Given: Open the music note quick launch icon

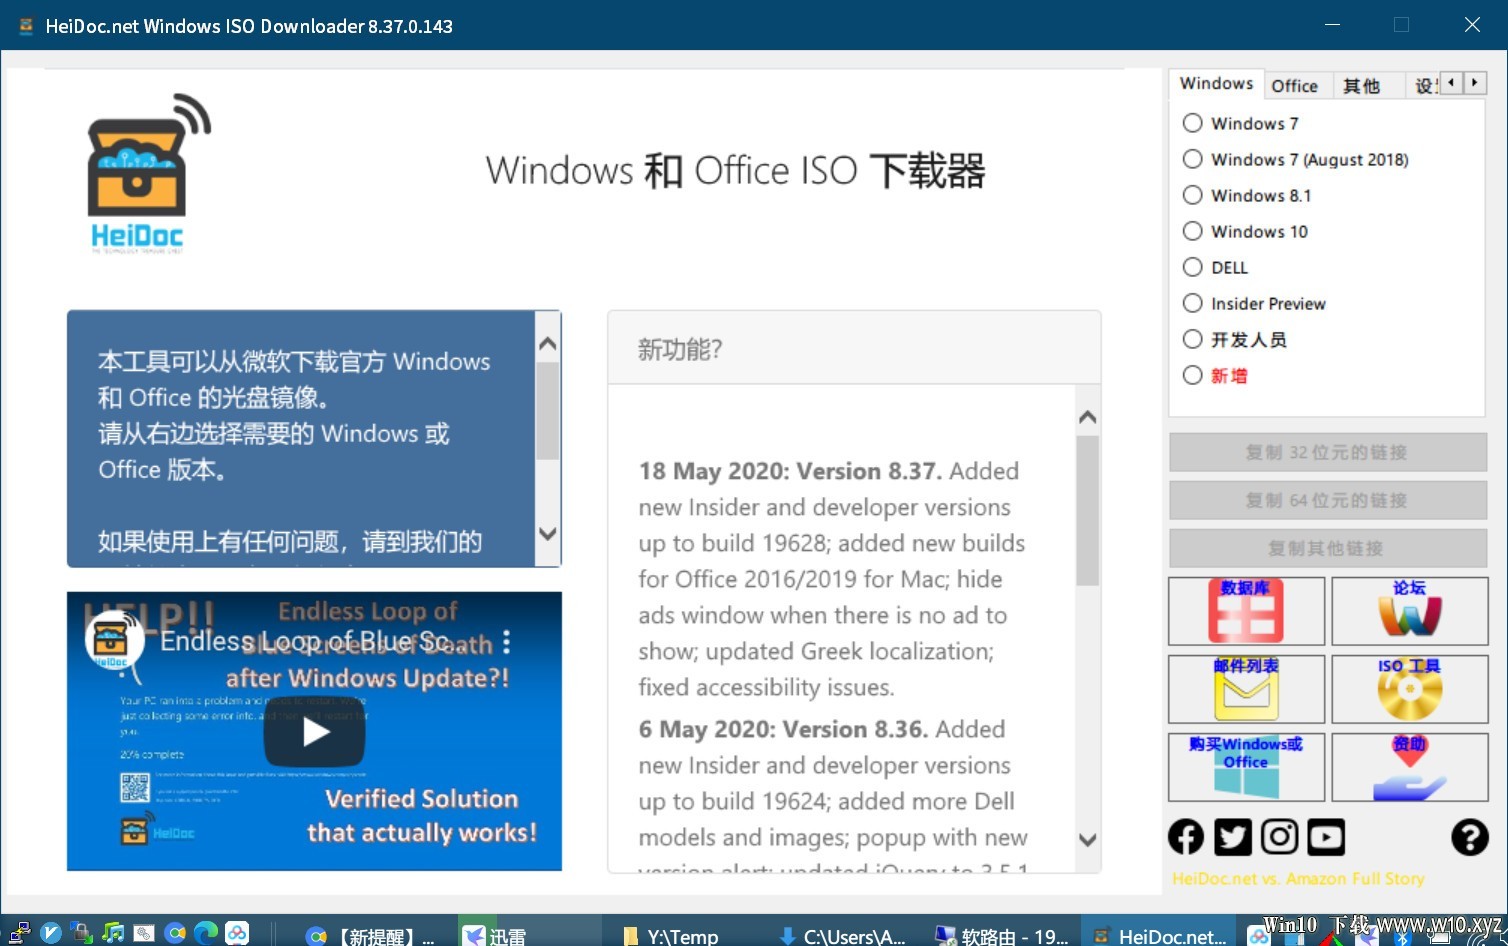Looking at the screenshot, I should click(x=113, y=933).
